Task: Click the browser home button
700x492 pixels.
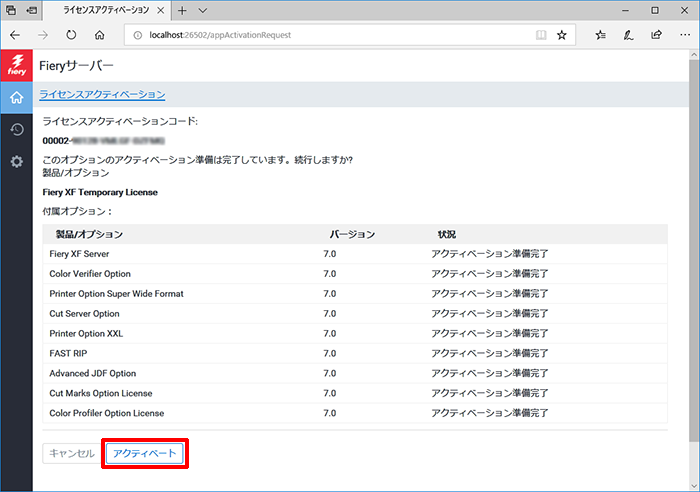Action: click(100, 35)
